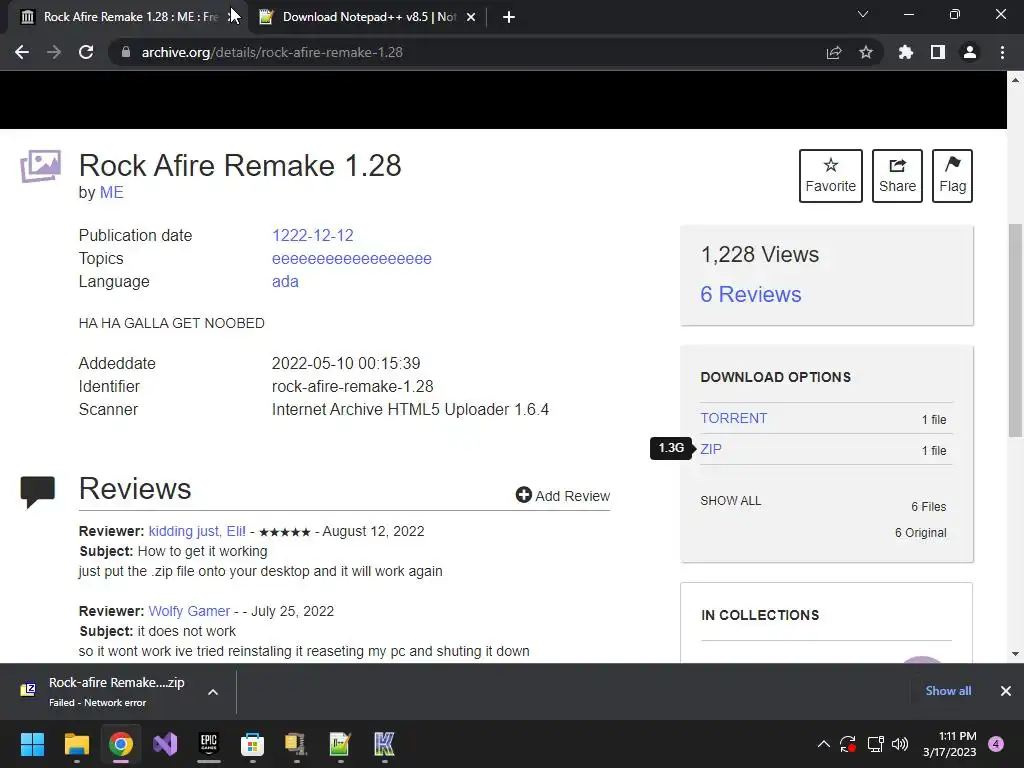Open the K app taskbar icon
Screen dimensions: 1024x768
(x=384, y=744)
